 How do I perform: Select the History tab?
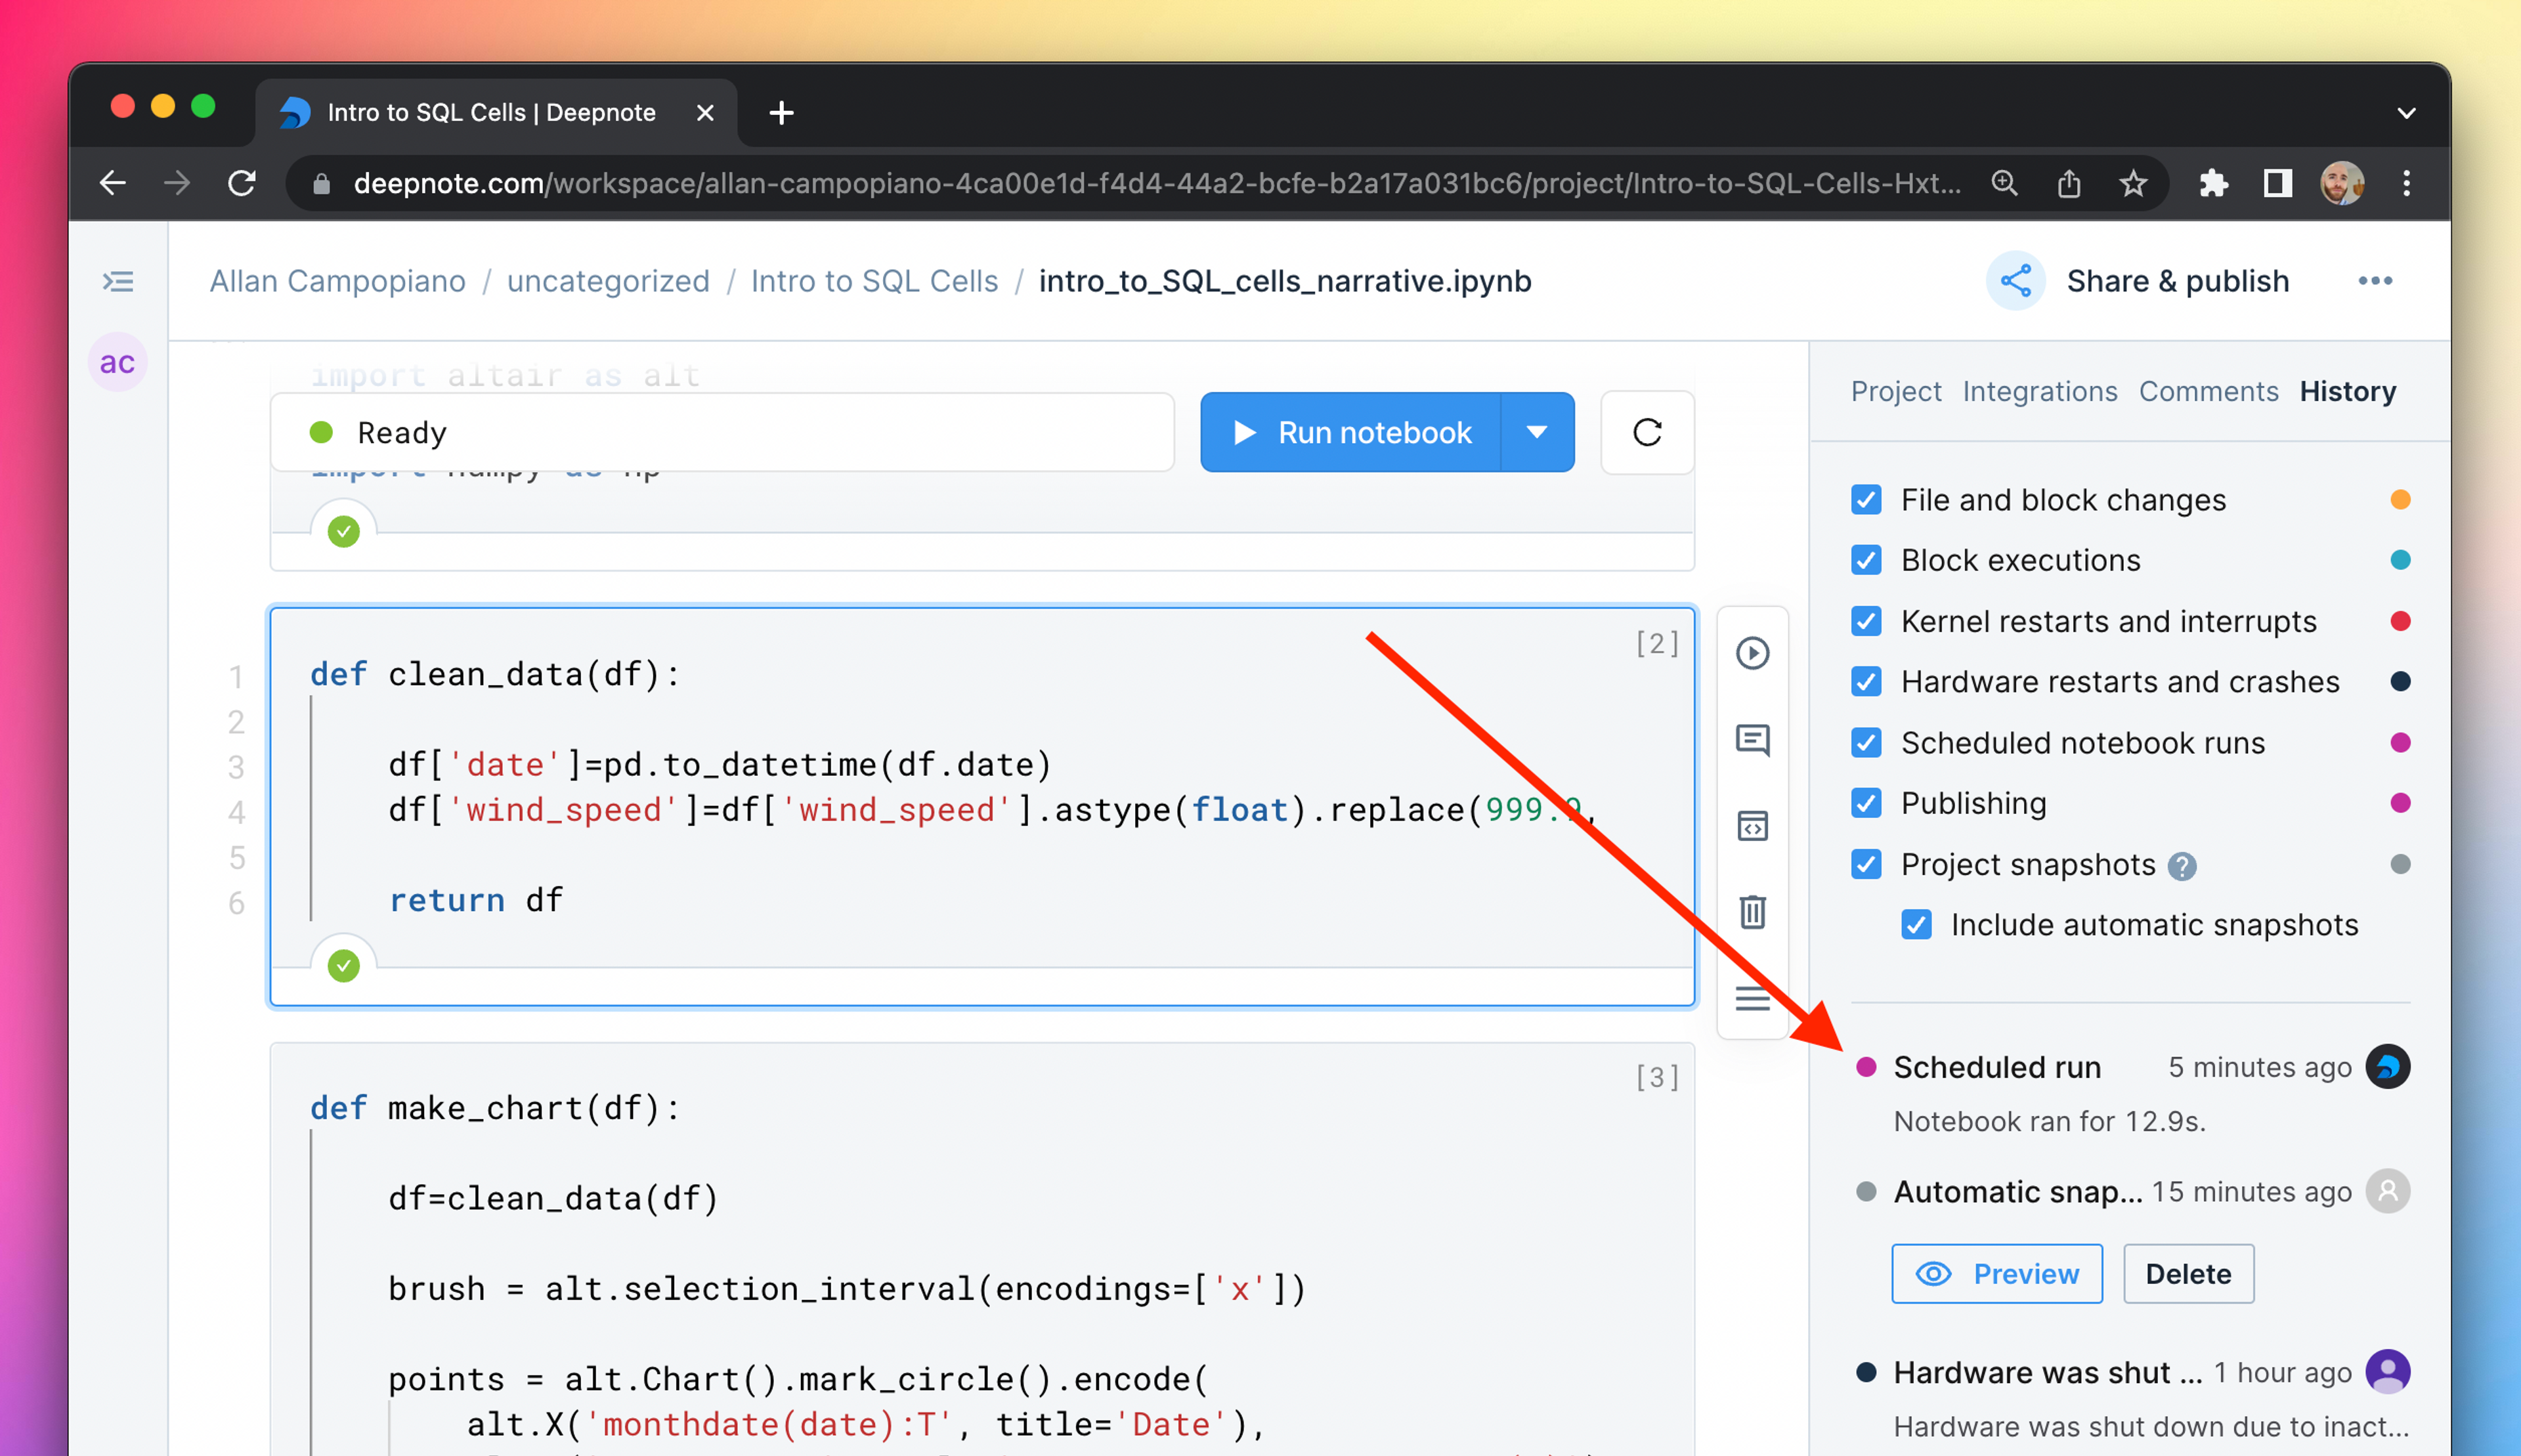coord(2347,391)
